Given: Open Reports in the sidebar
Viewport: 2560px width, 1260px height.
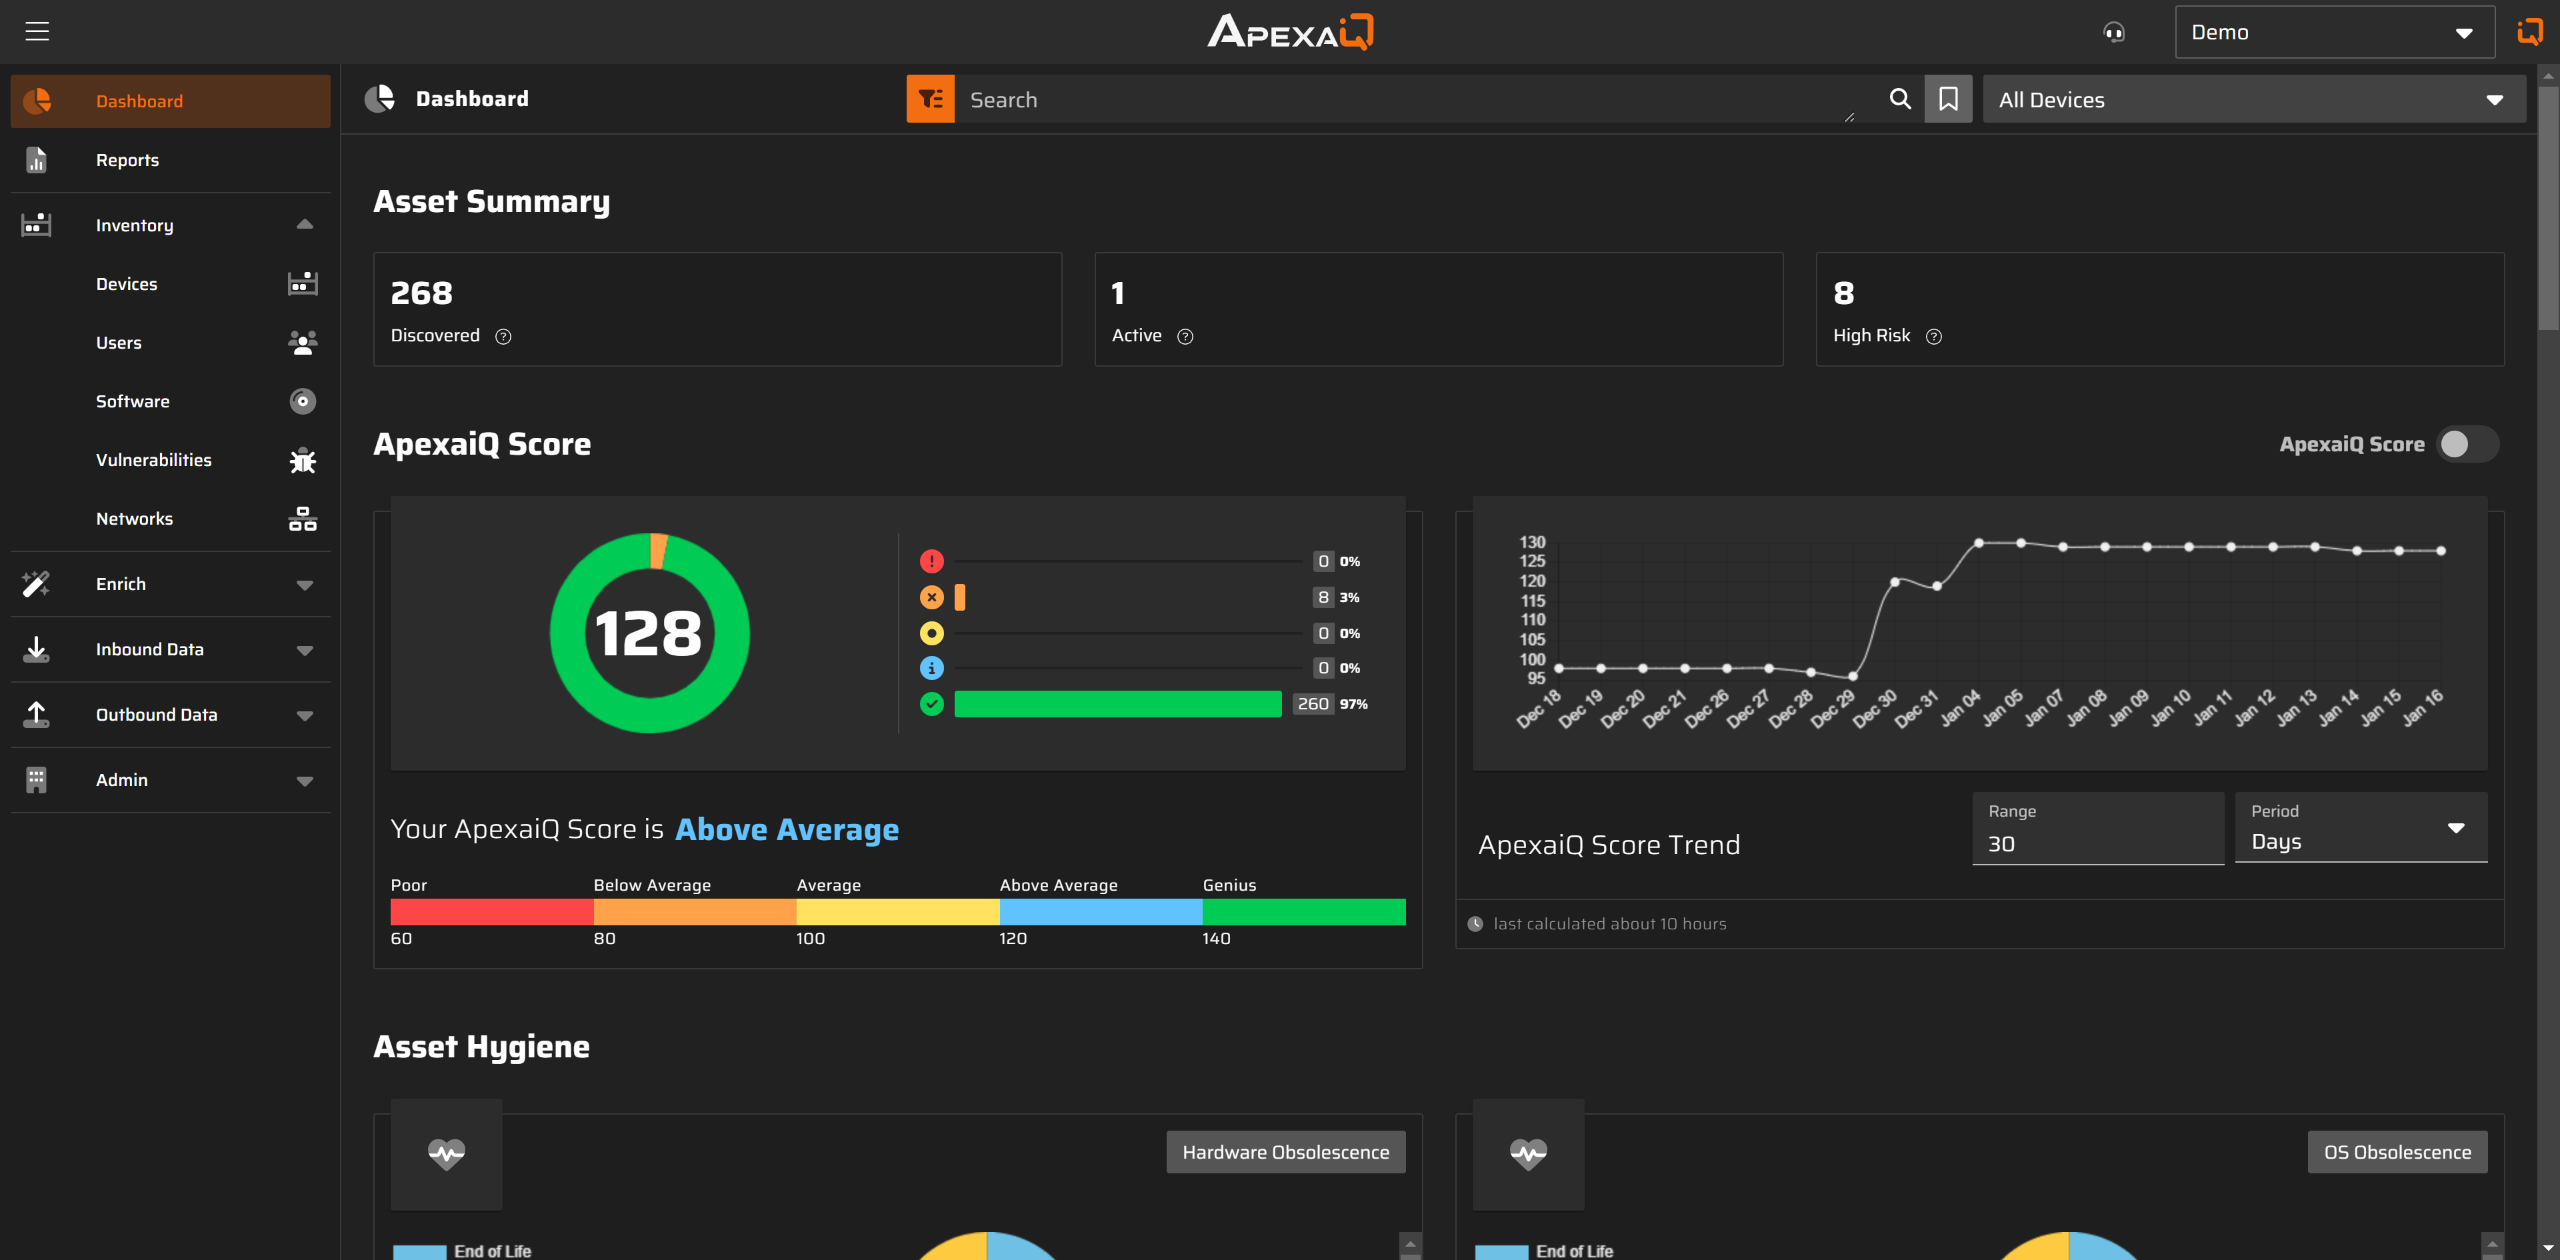Looking at the screenshot, I should point(127,160).
